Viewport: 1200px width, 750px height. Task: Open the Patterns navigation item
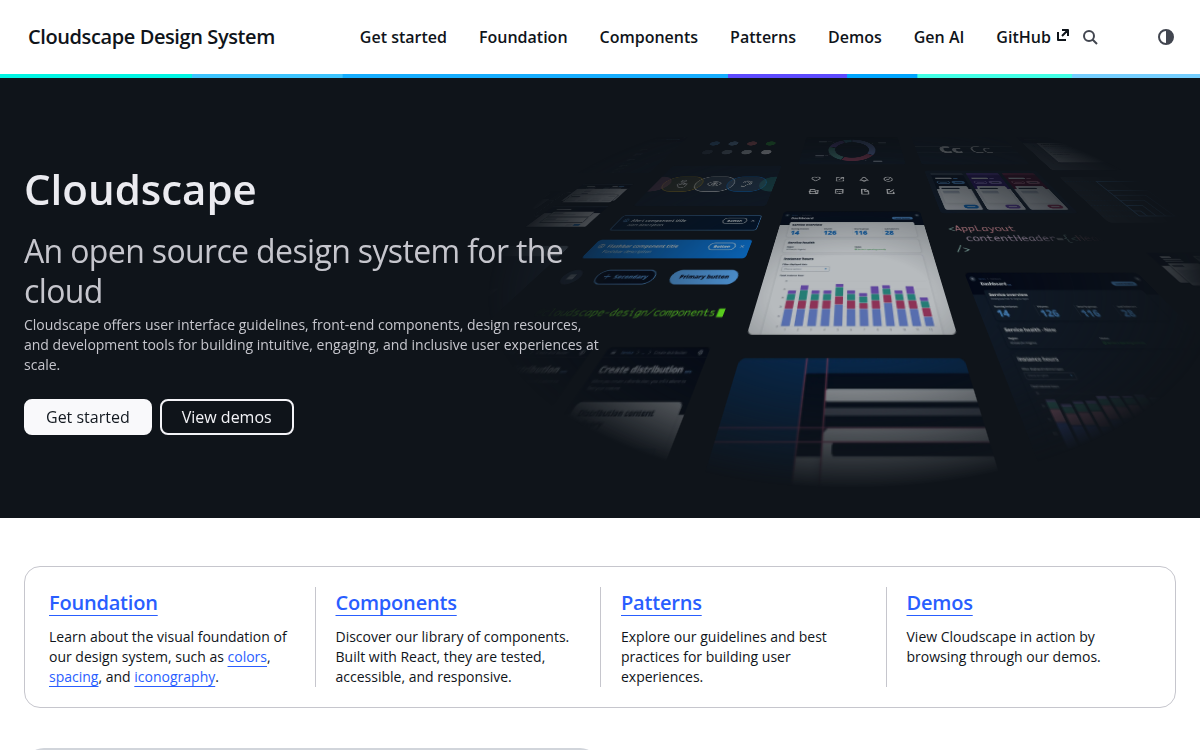(x=763, y=37)
